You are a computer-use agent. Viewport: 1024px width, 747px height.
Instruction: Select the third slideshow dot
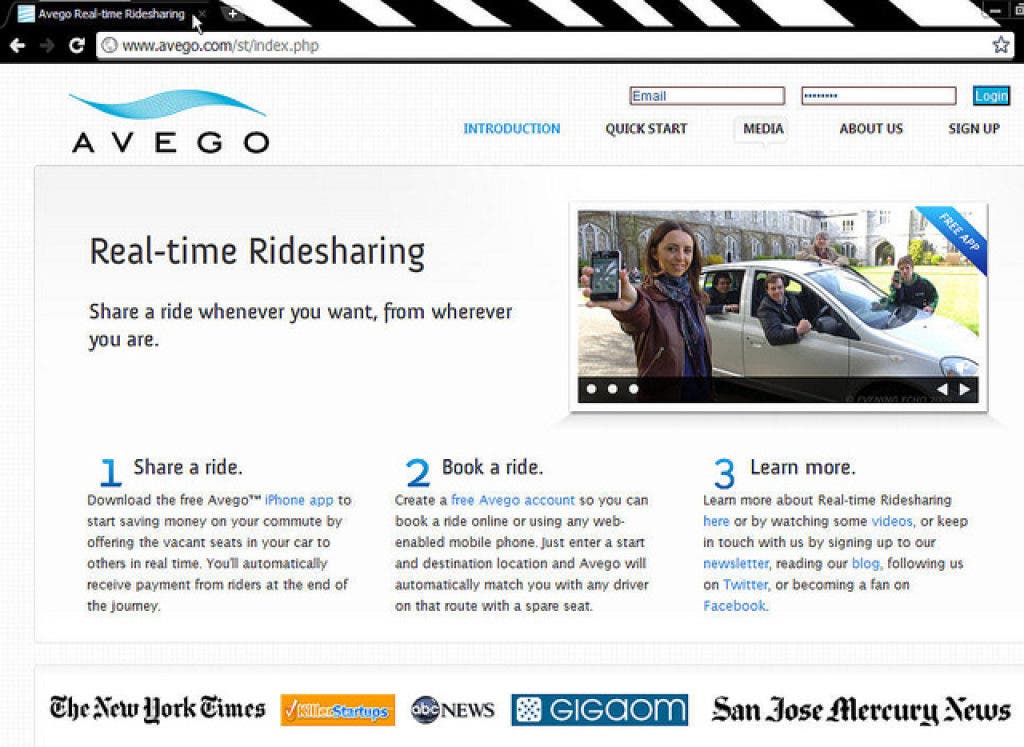633,389
